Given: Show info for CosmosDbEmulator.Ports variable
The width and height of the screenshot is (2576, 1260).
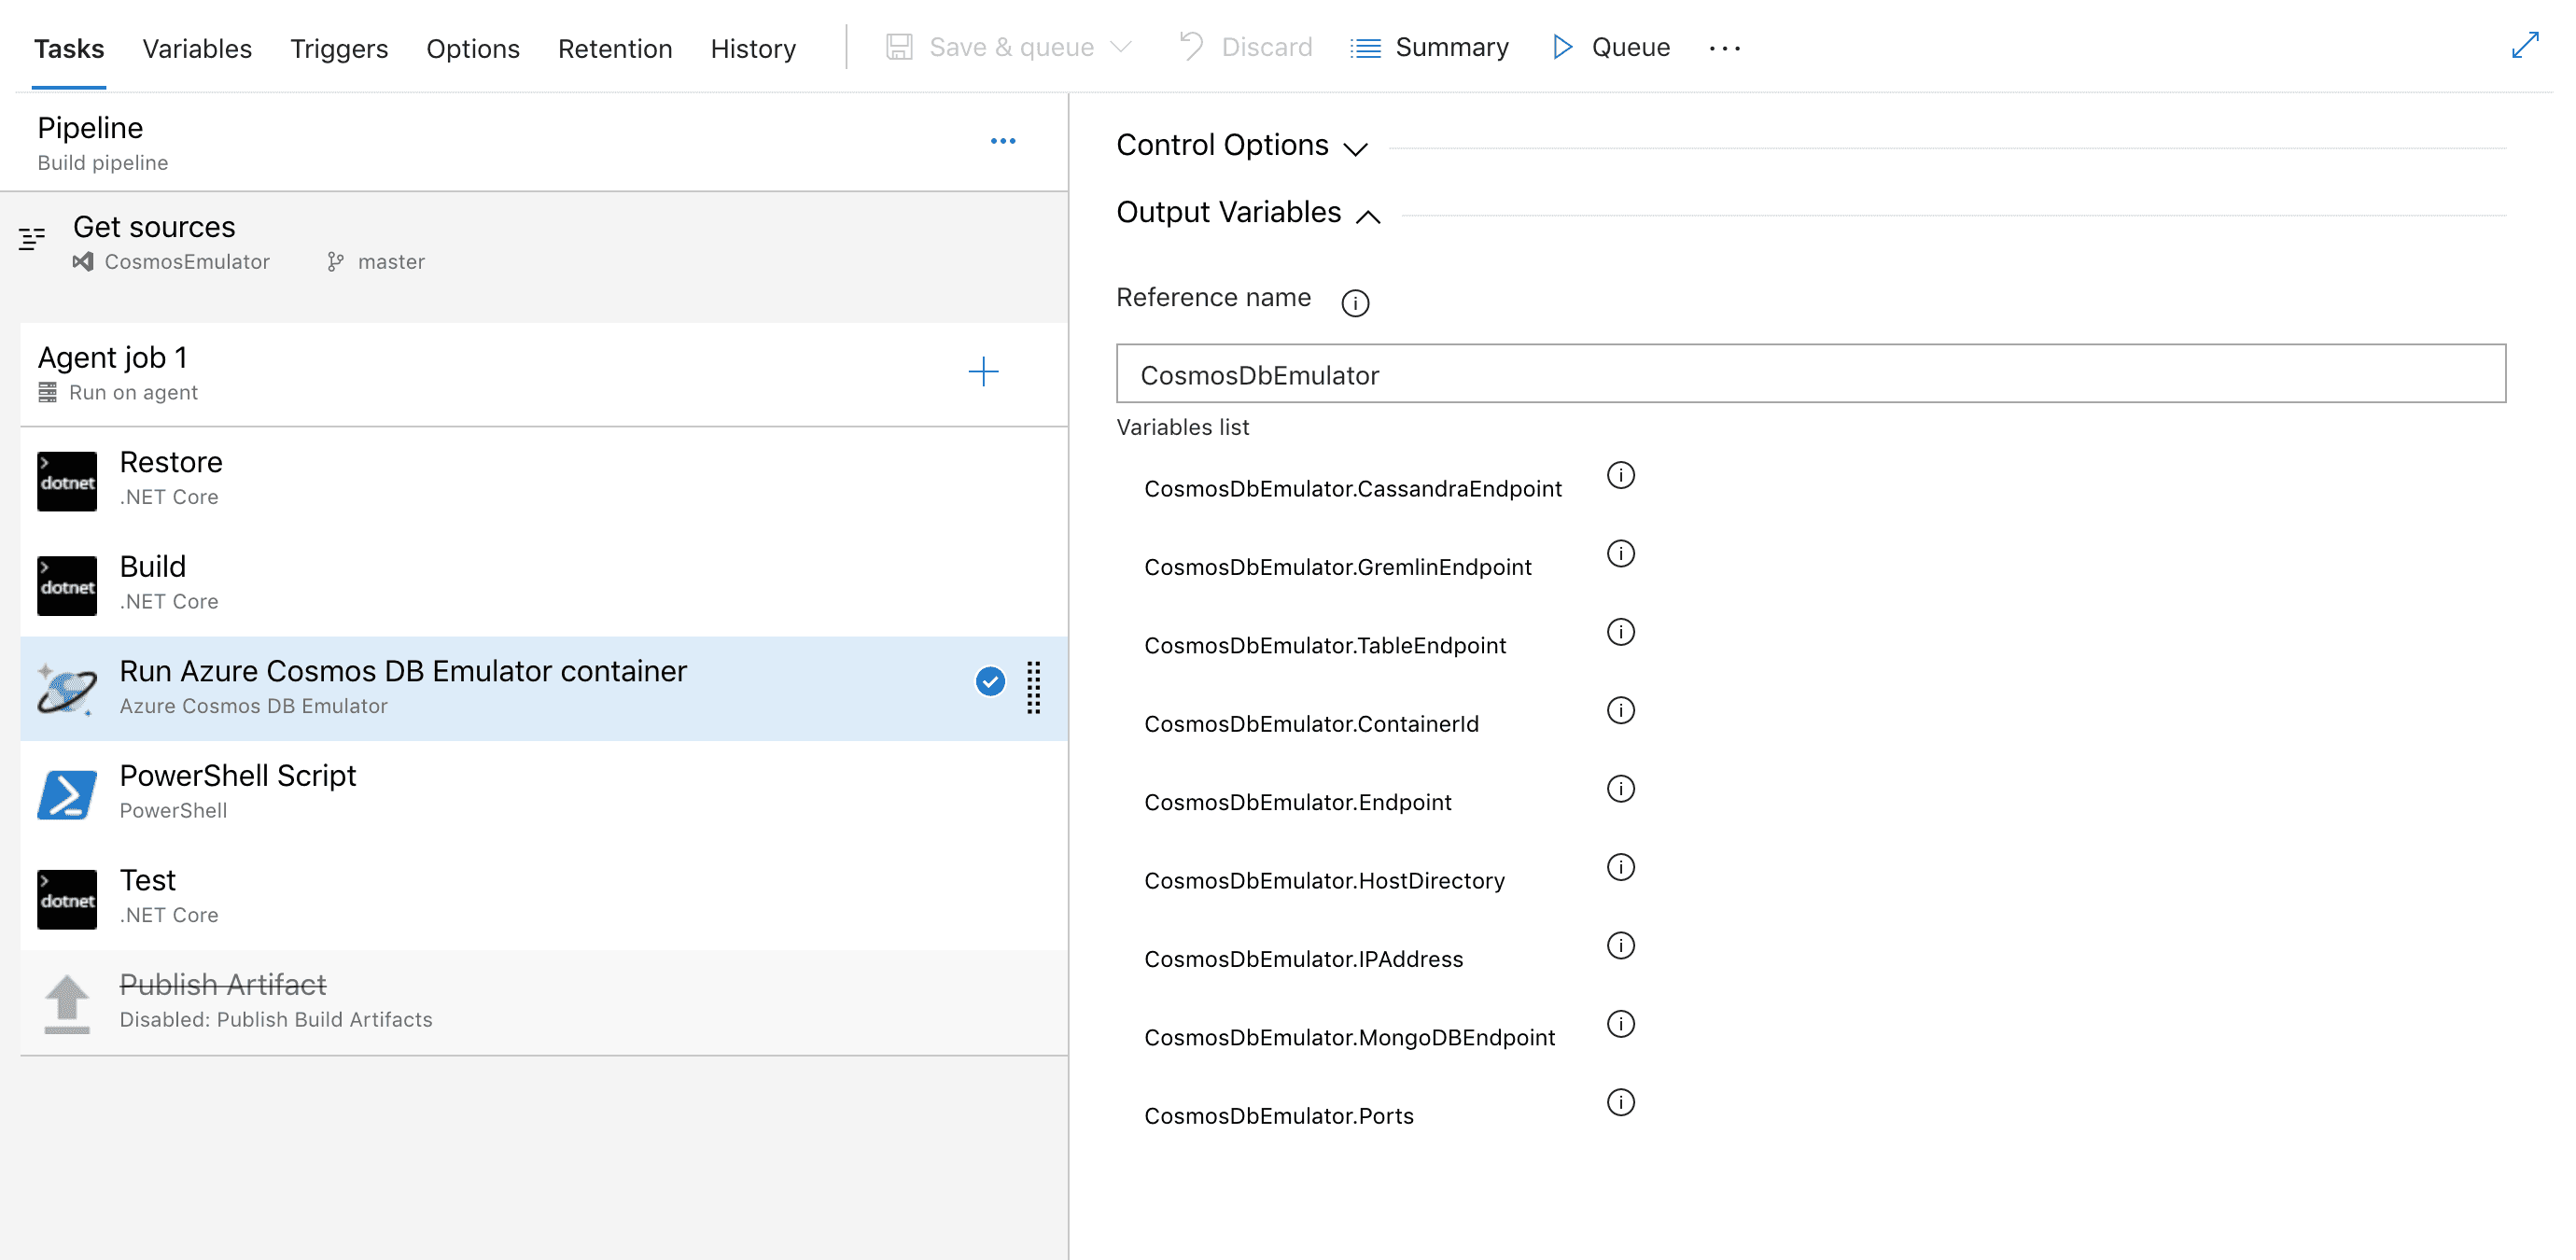Looking at the screenshot, I should pos(1621,1102).
